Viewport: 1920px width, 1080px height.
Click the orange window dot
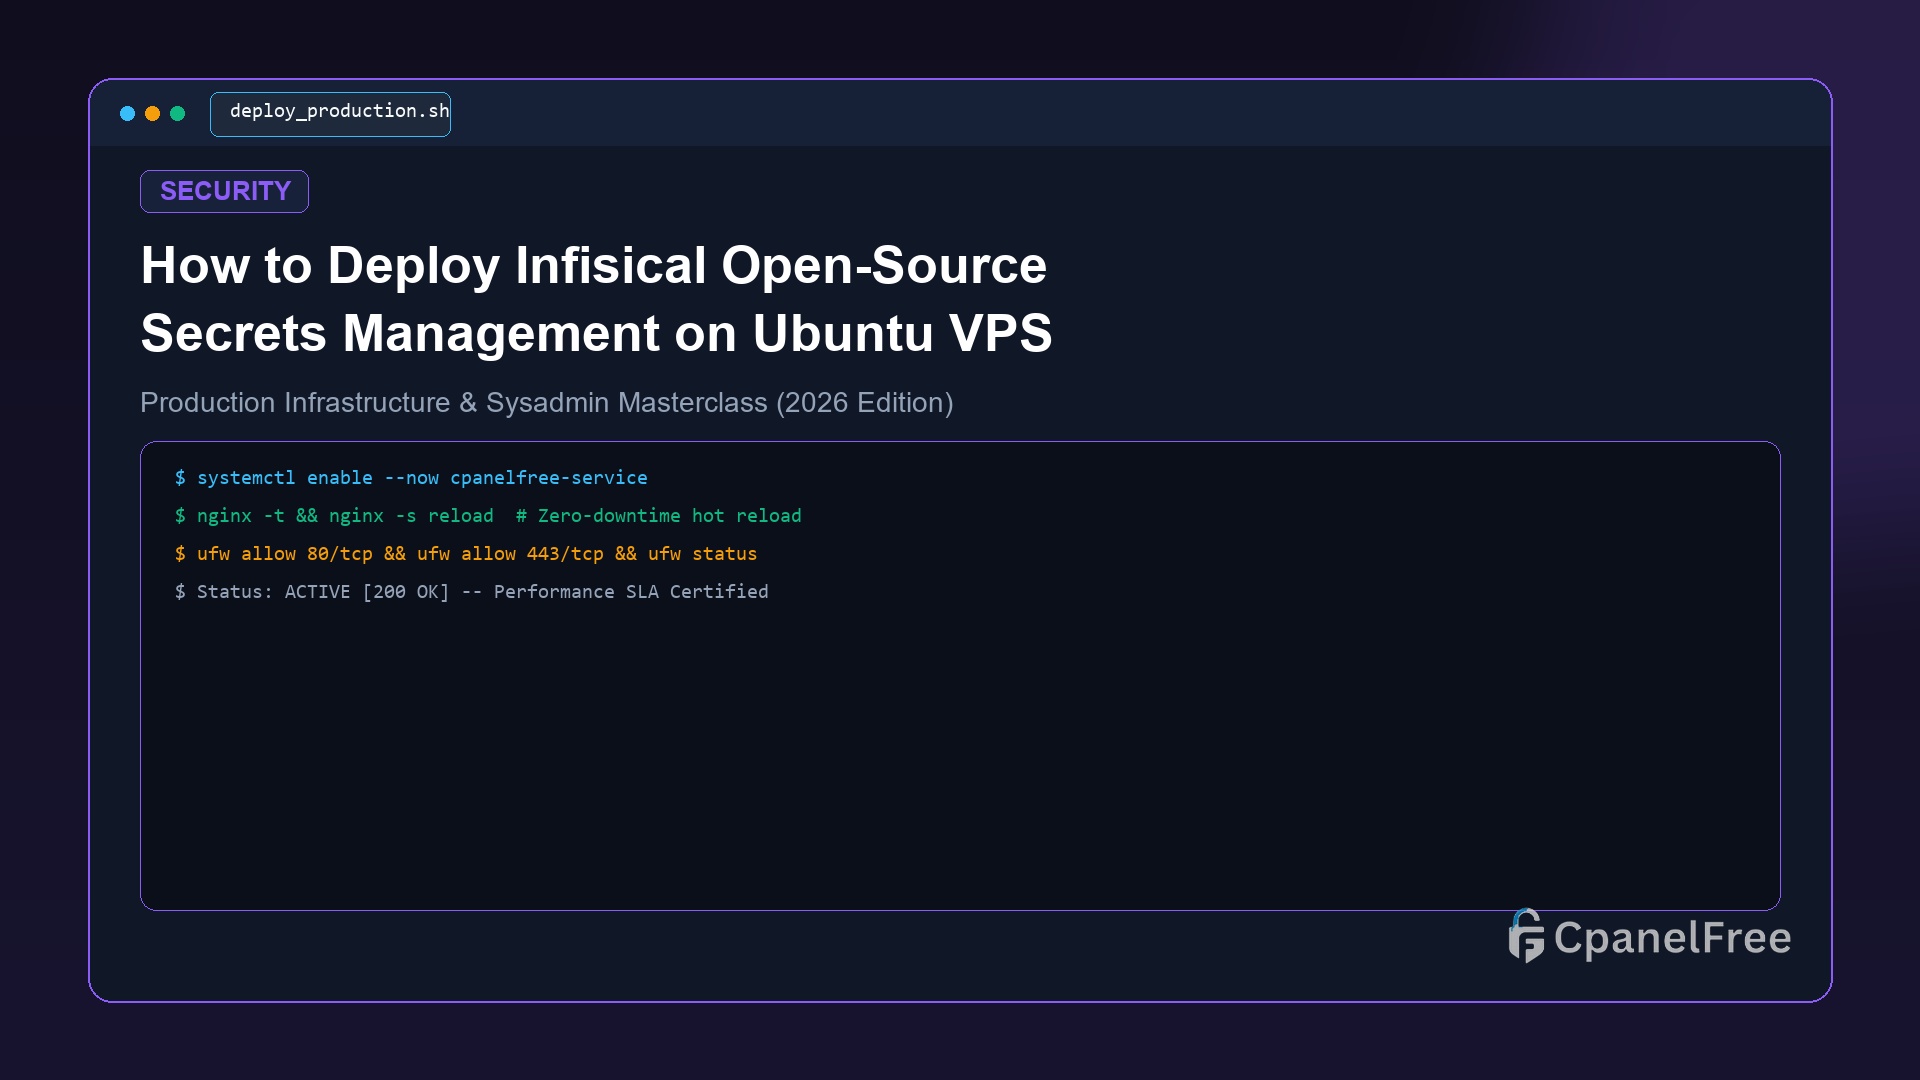tap(152, 114)
